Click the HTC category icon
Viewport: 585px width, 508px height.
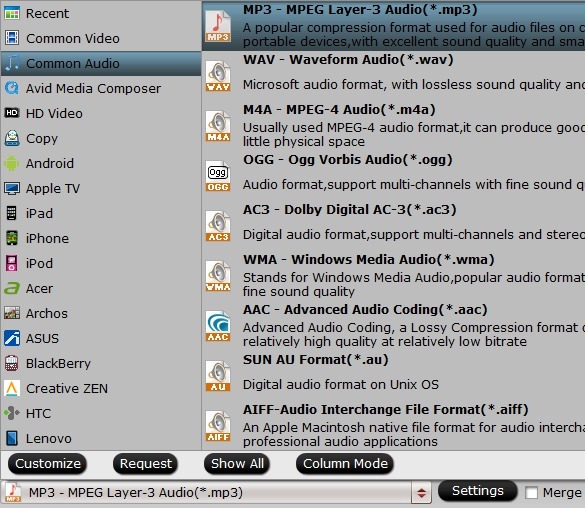tap(12, 413)
